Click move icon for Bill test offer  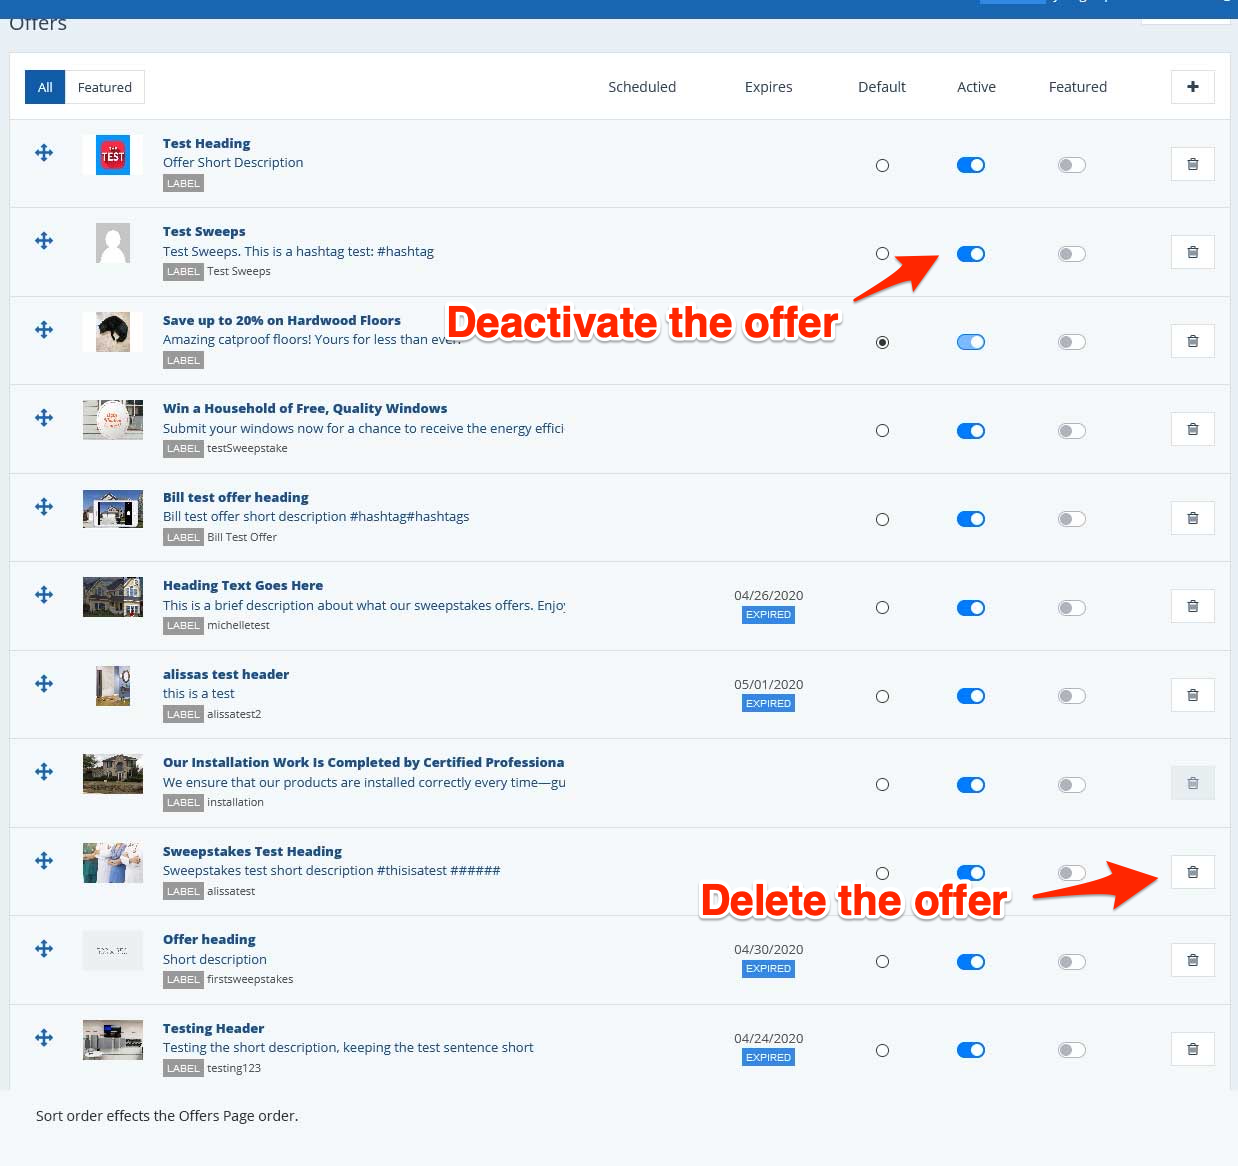(44, 507)
